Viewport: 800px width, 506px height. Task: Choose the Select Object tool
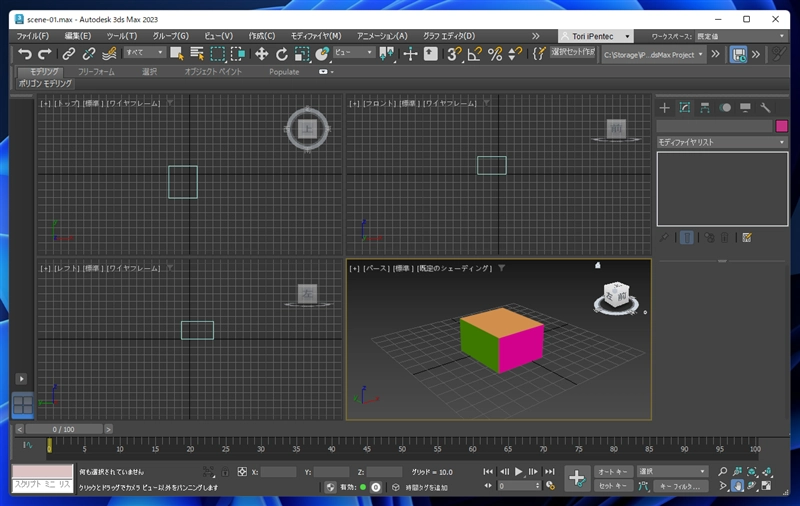[177, 54]
